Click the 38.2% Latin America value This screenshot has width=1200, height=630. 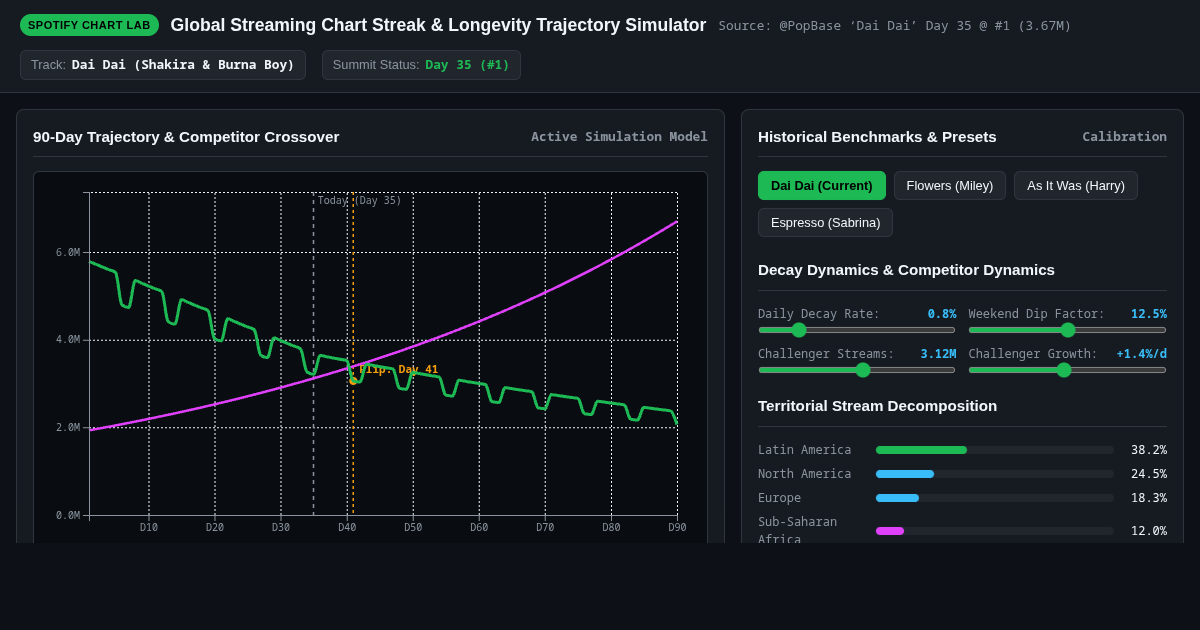click(1148, 450)
